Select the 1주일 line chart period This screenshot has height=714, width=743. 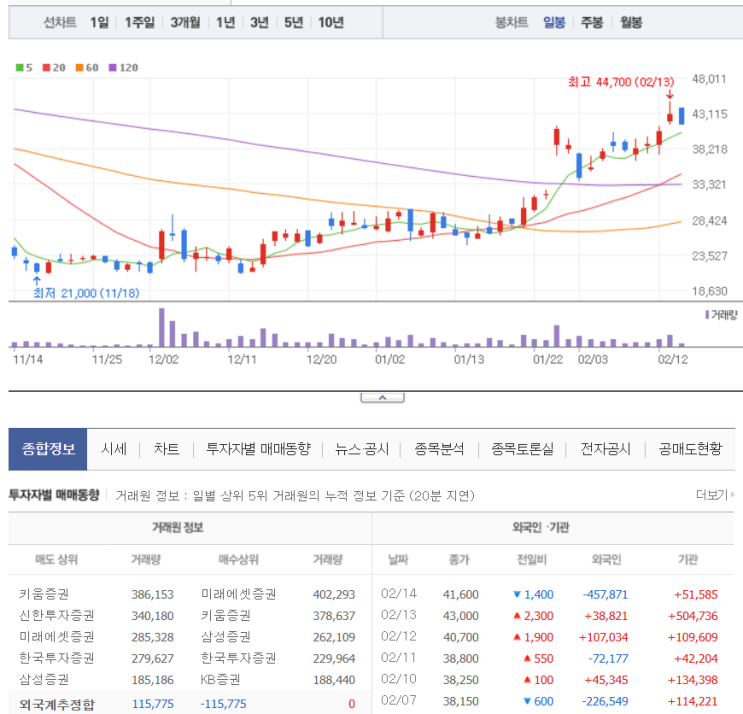click(x=140, y=22)
